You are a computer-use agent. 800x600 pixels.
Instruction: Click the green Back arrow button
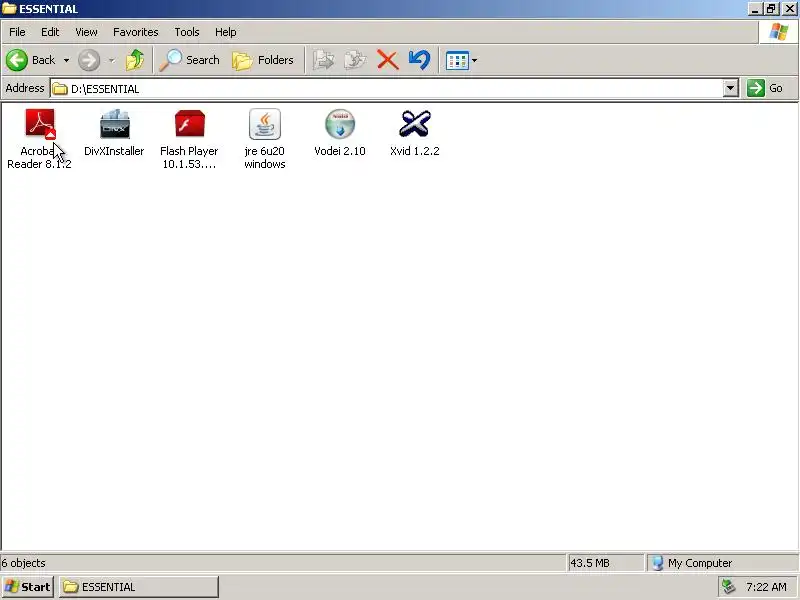17,60
